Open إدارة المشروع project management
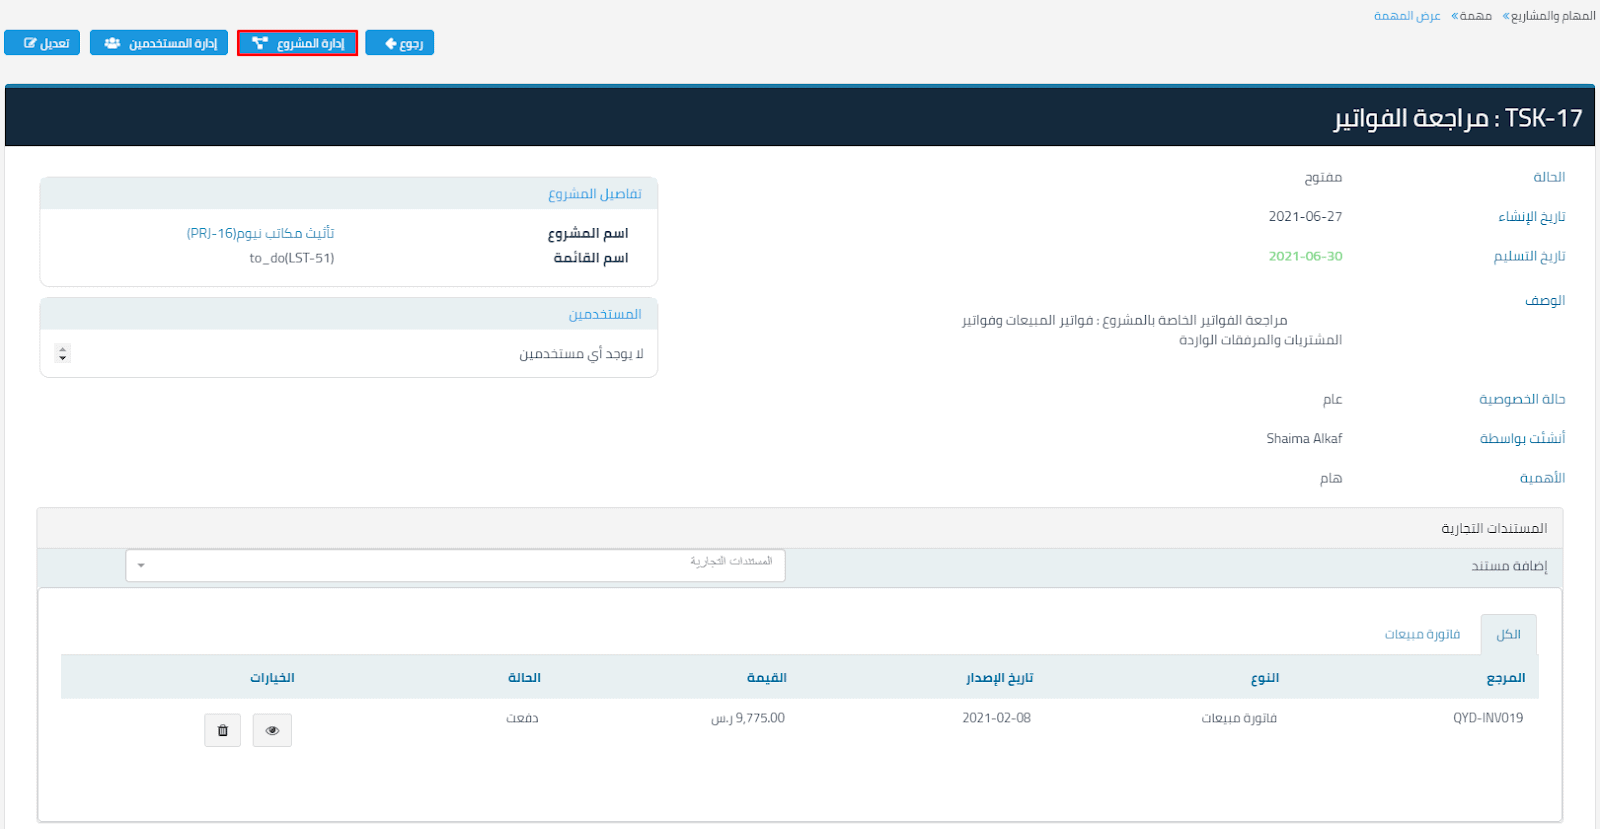Image resolution: width=1600 pixels, height=829 pixels. pyautogui.click(x=297, y=43)
